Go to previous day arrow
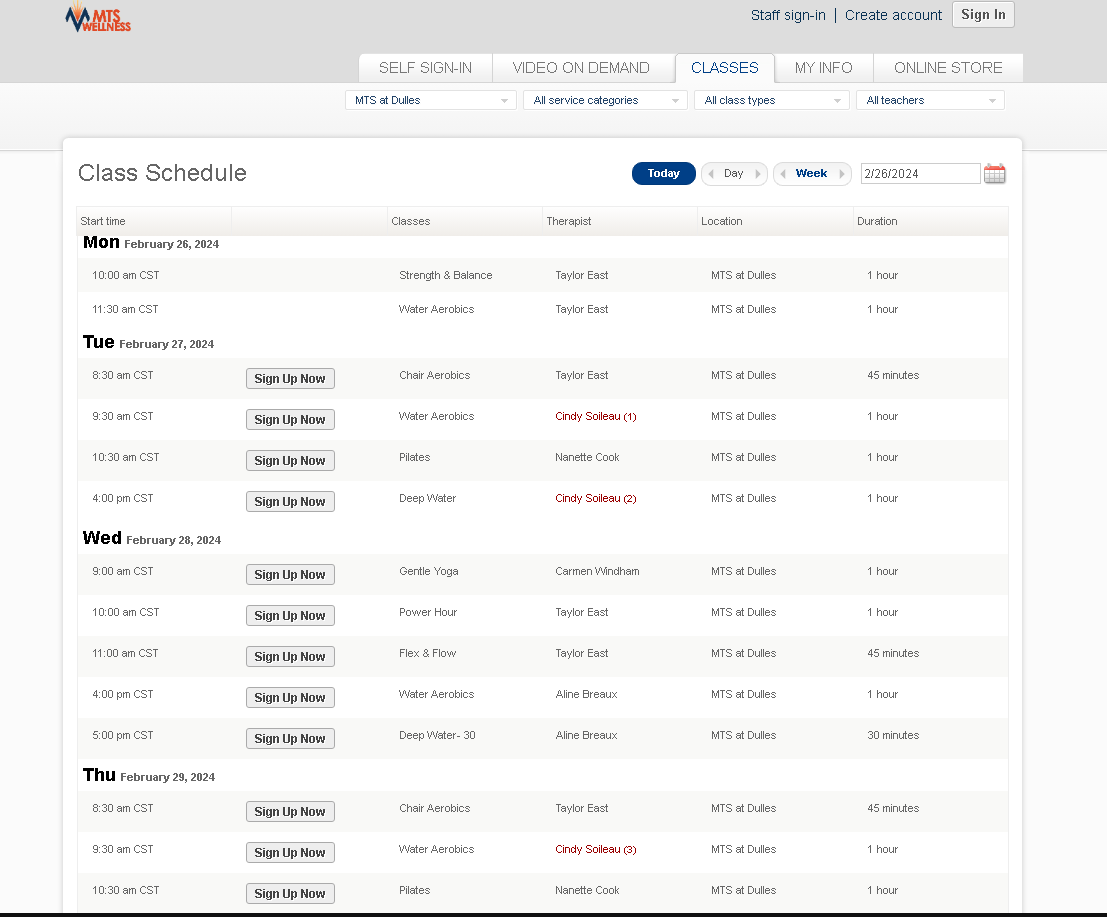 pyautogui.click(x=711, y=174)
